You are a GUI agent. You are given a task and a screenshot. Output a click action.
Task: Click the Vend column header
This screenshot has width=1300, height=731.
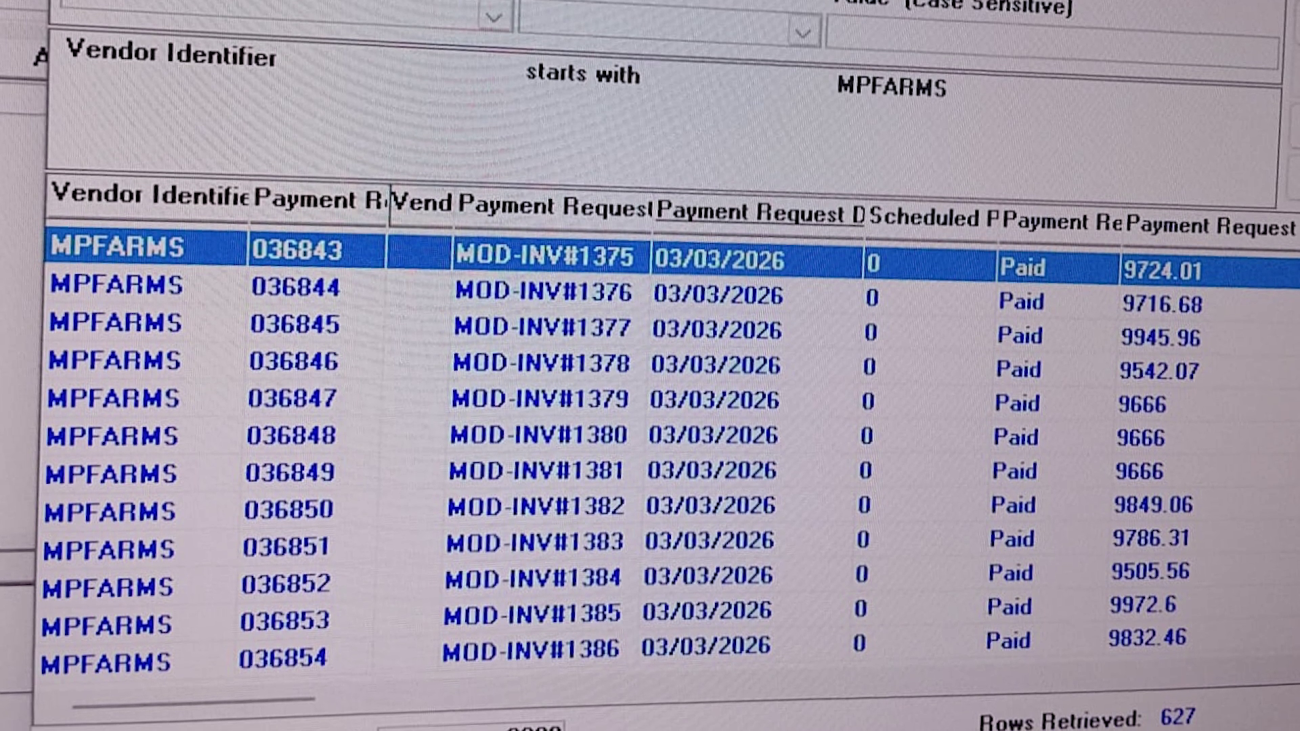pyautogui.click(x=422, y=204)
